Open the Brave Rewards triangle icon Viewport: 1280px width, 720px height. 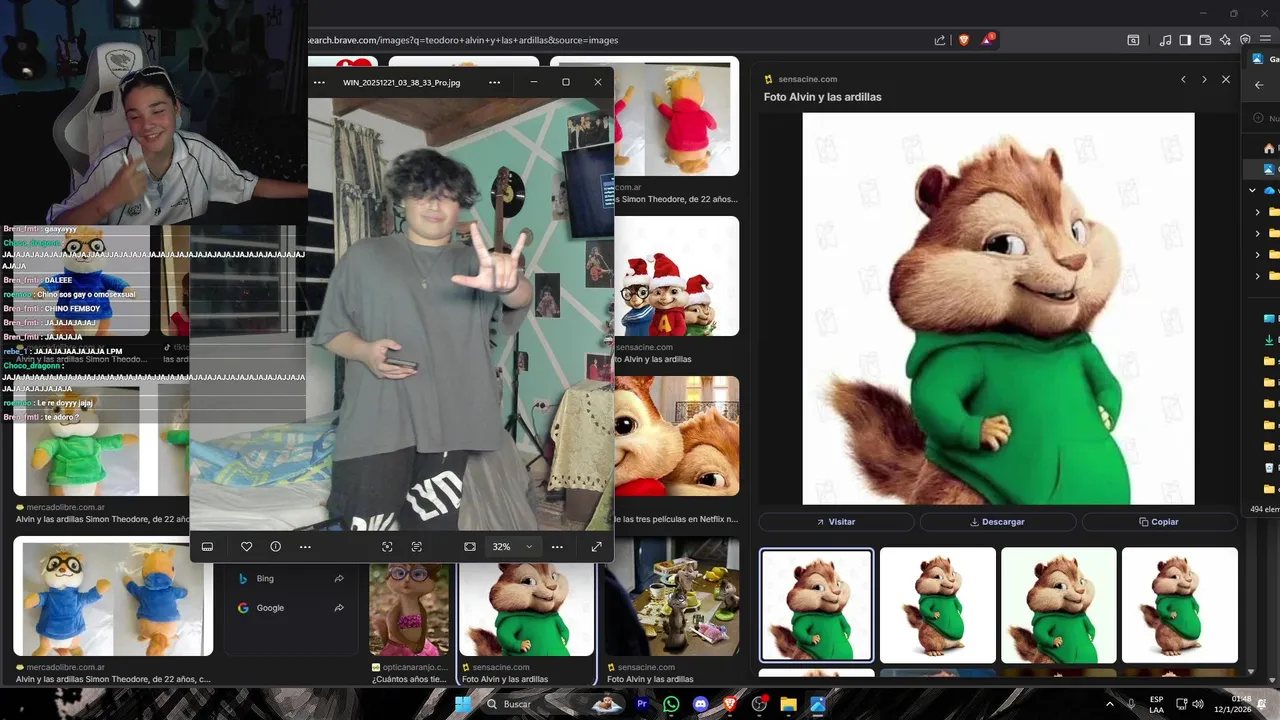pos(988,40)
